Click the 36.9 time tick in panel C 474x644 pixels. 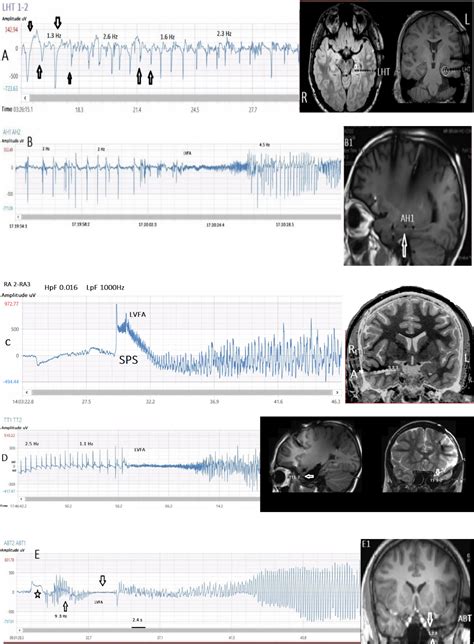click(214, 402)
